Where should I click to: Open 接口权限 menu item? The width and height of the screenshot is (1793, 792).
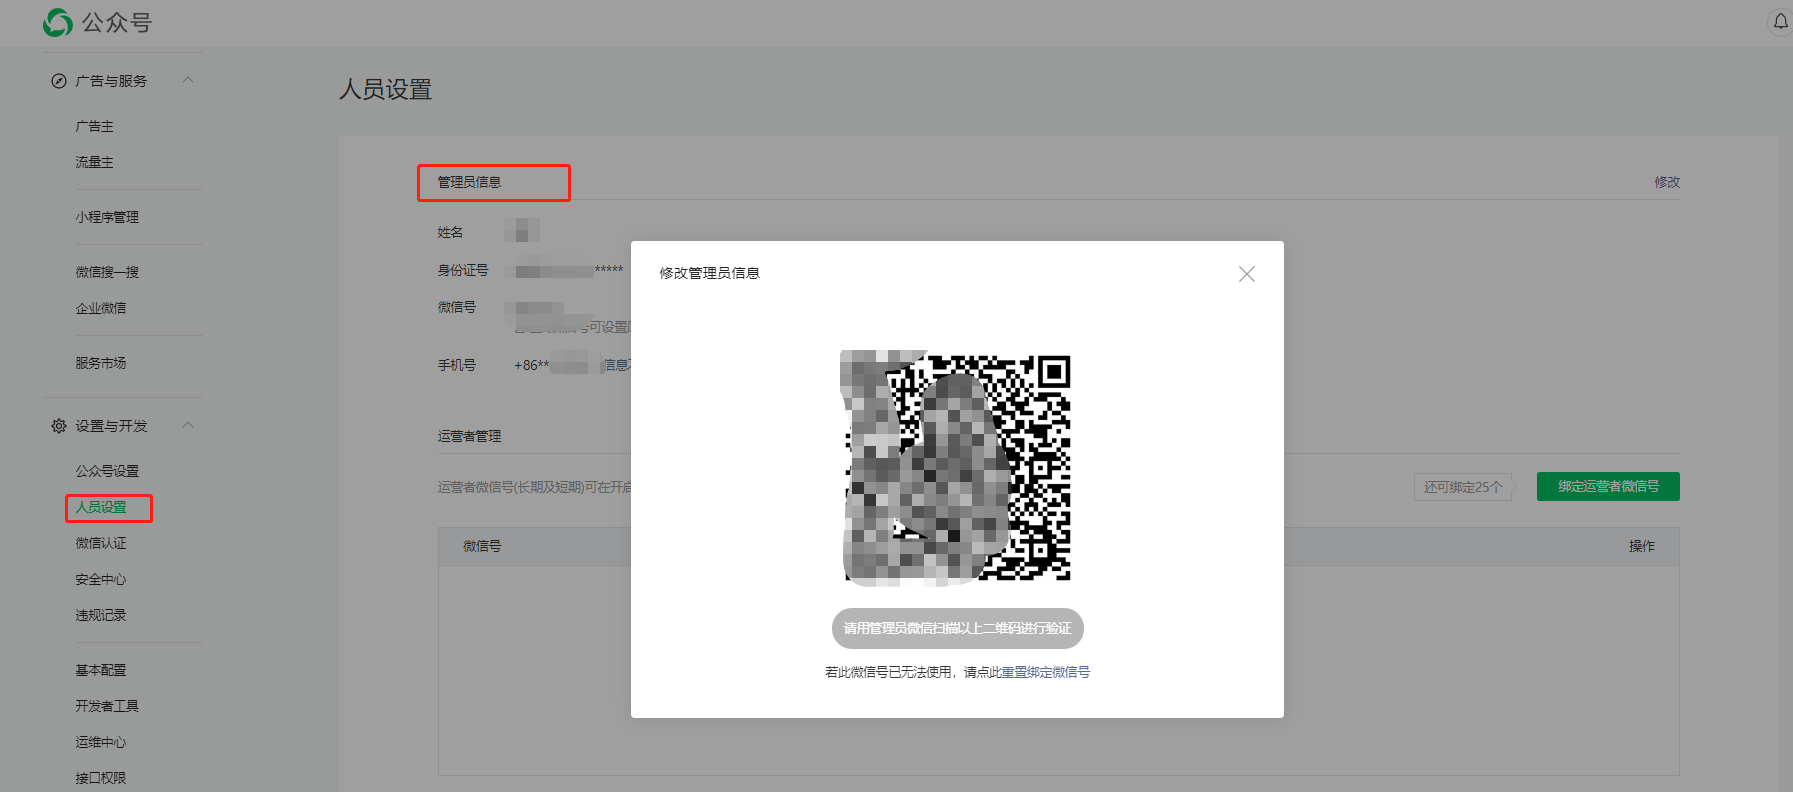[101, 778]
